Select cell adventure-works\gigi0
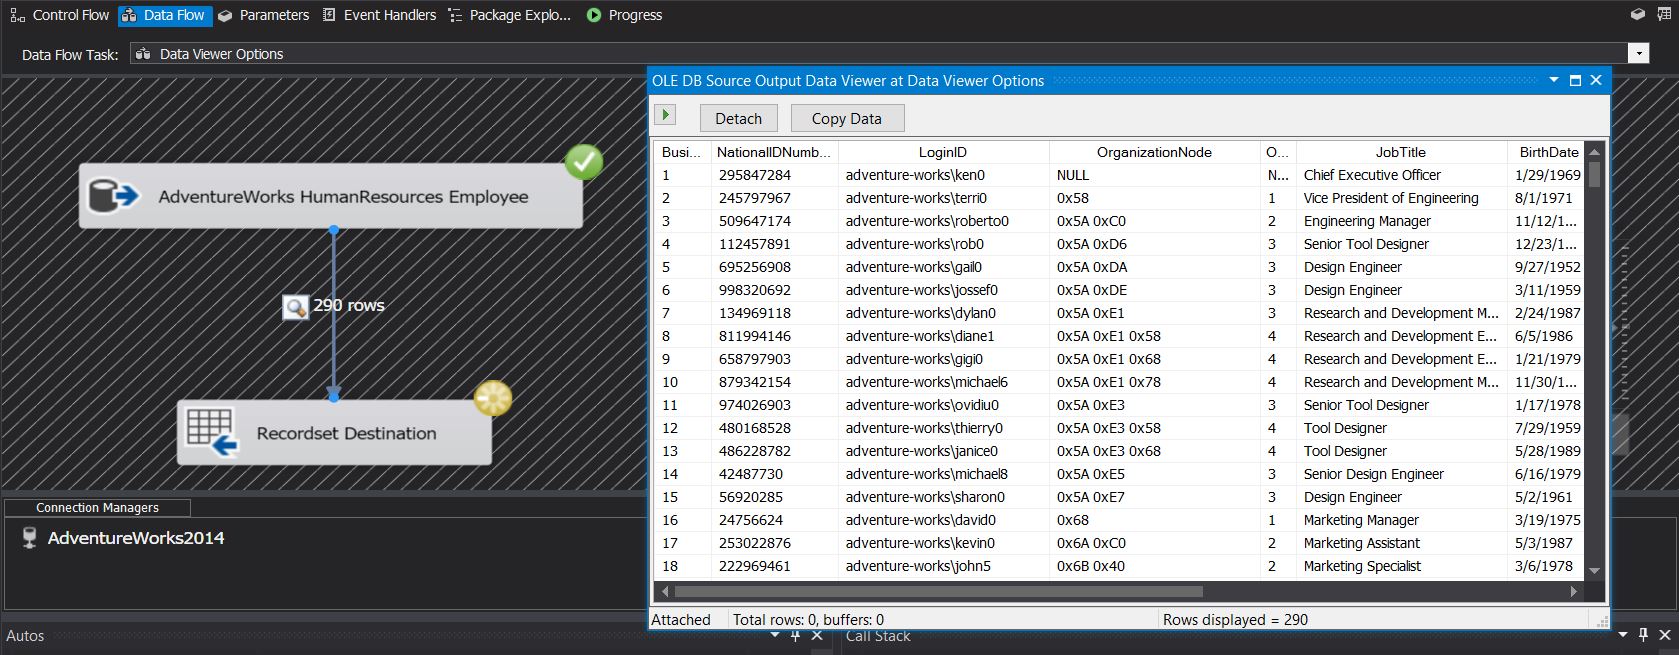 [x=943, y=359]
